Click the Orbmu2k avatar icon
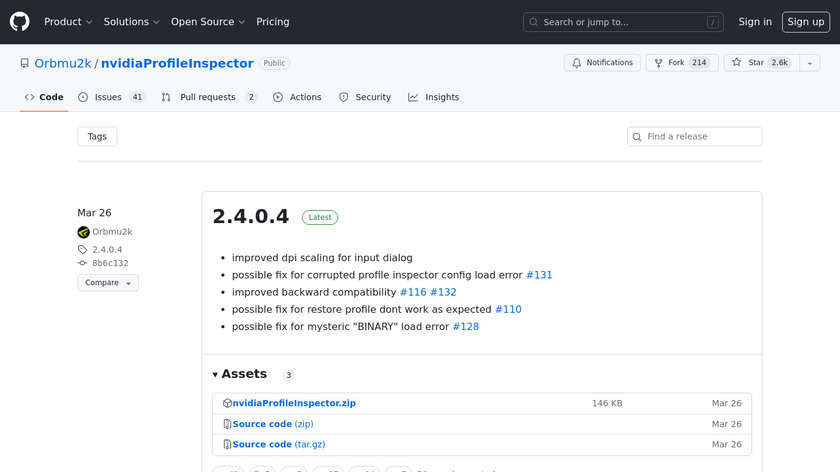This screenshot has width=840, height=472. click(x=83, y=232)
